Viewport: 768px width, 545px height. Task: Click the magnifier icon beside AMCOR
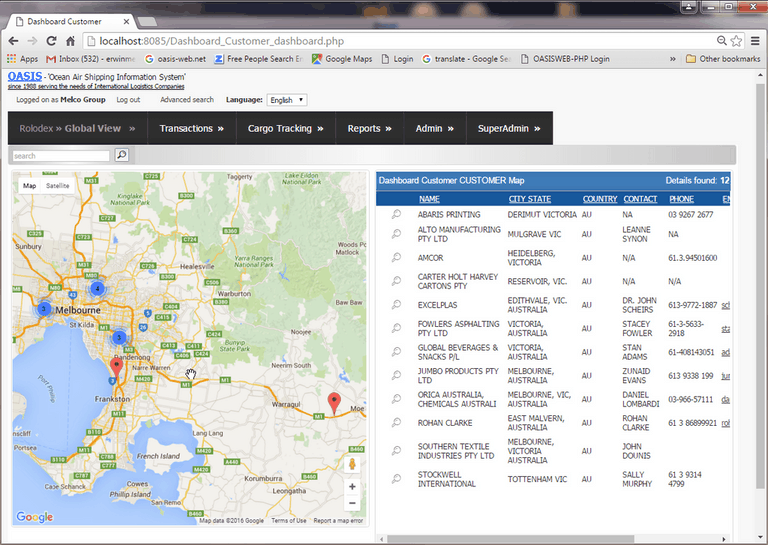tap(396, 257)
